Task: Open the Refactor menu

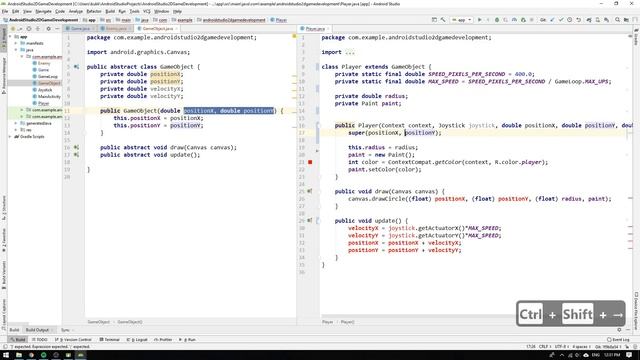Action: coord(94,11)
